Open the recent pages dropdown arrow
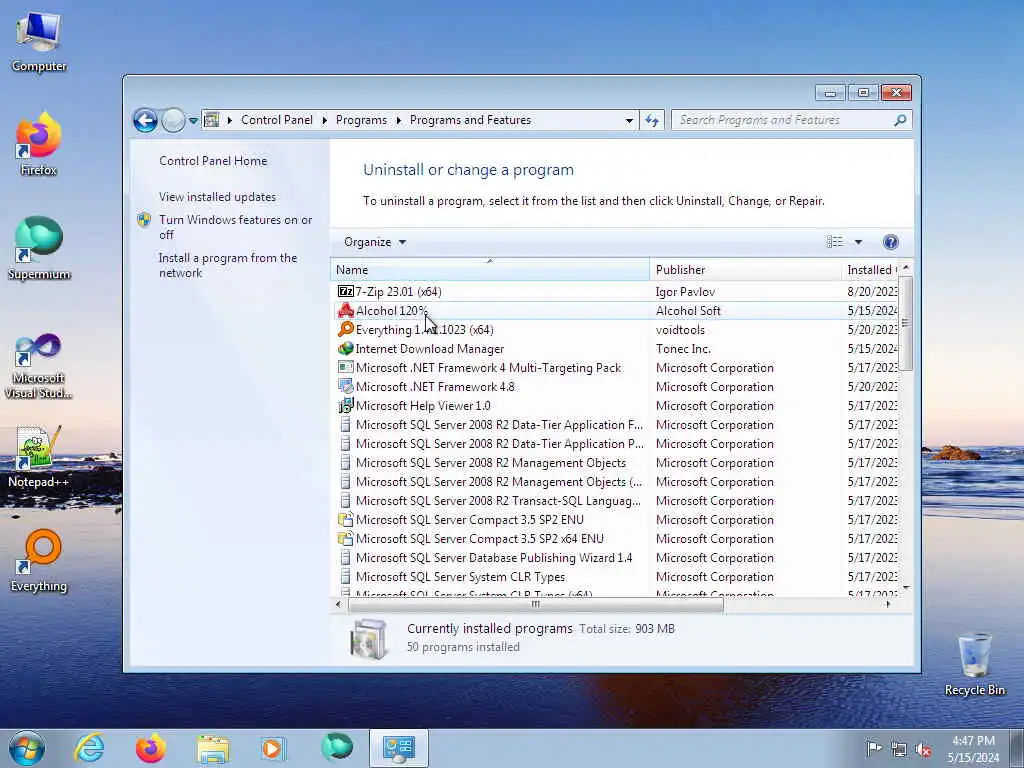Image resolution: width=1024 pixels, height=768 pixels. click(x=193, y=121)
